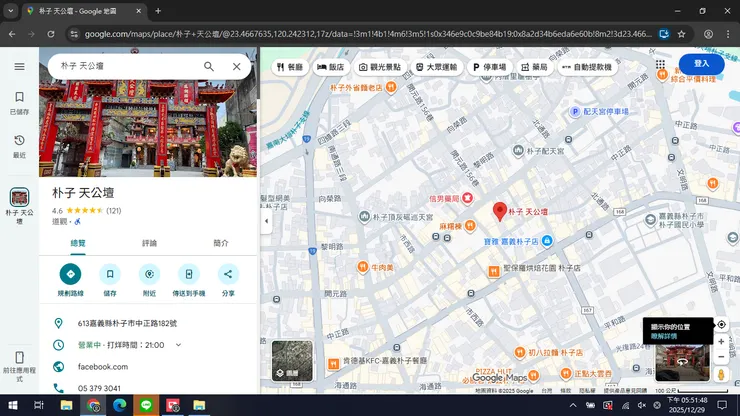Image resolution: width=740 pixels, height=416 pixels.
Task: Select the 初八拉麵 朴子店 marker
Action: click(x=519, y=352)
